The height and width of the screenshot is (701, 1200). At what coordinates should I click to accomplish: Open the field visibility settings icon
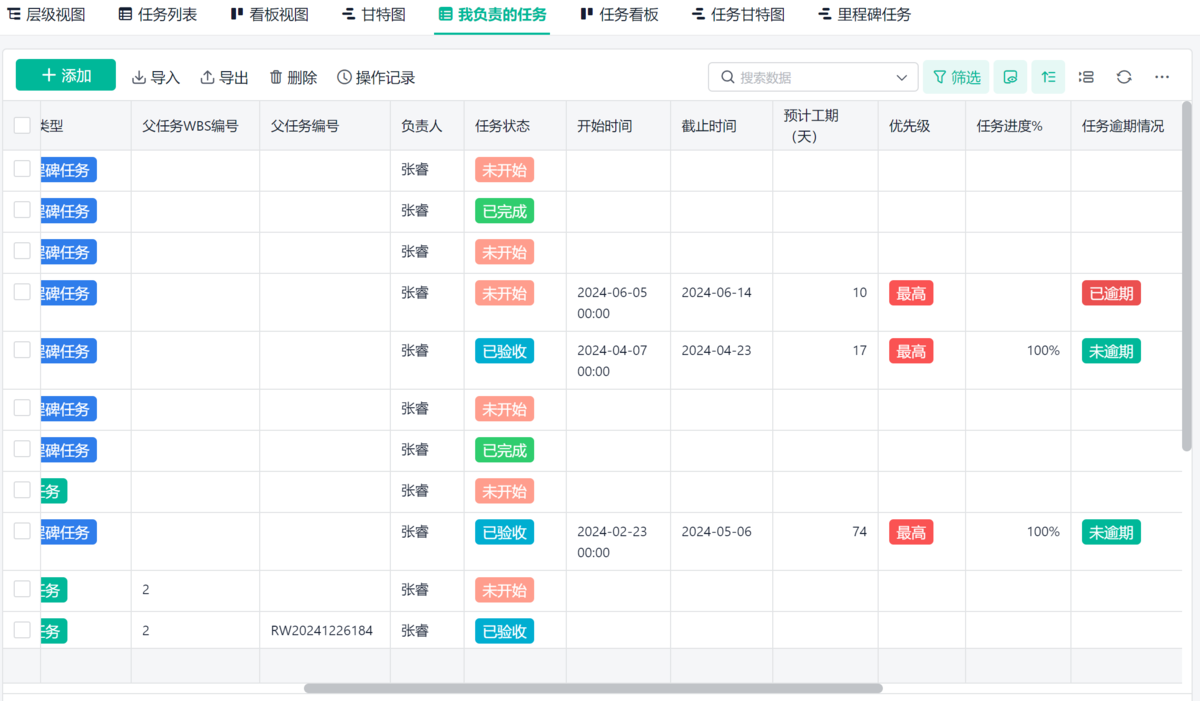[1010, 77]
